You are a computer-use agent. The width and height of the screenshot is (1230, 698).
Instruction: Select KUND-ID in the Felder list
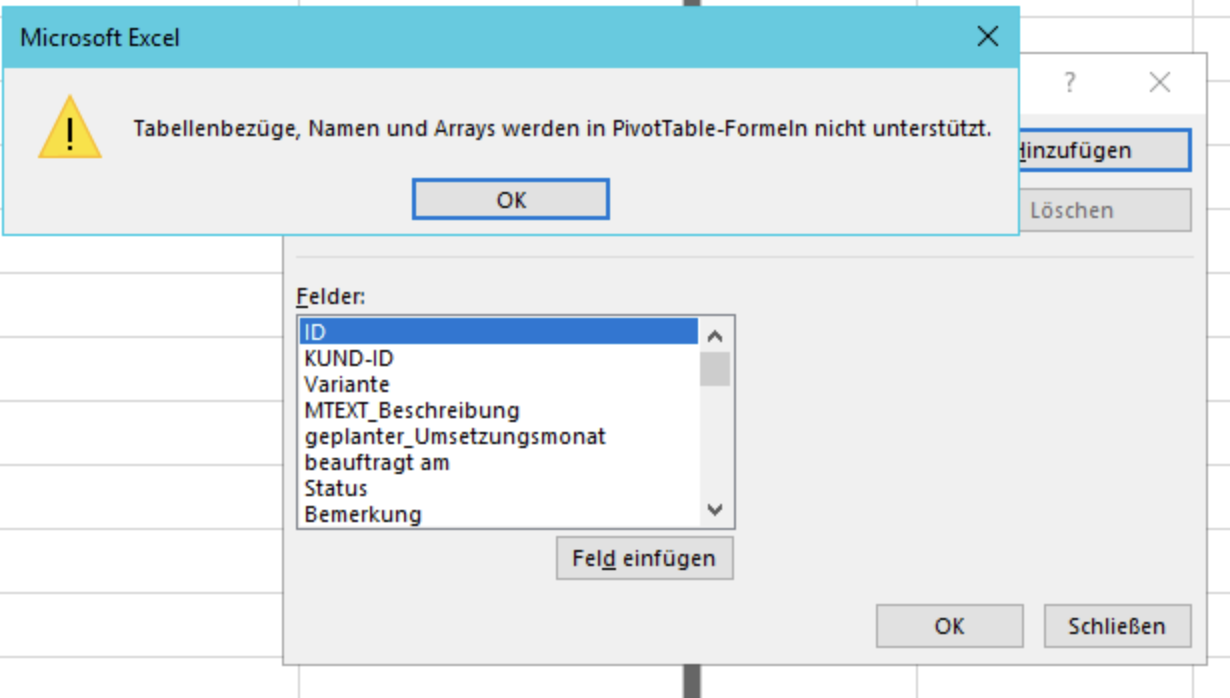pyautogui.click(x=498, y=358)
